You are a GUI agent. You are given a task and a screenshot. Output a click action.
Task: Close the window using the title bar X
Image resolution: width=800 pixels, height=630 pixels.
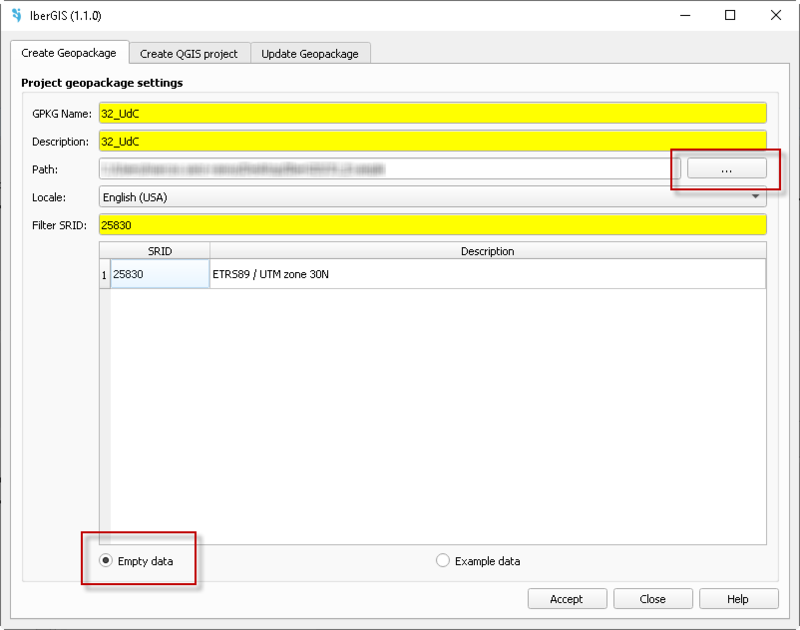pyautogui.click(x=776, y=16)
